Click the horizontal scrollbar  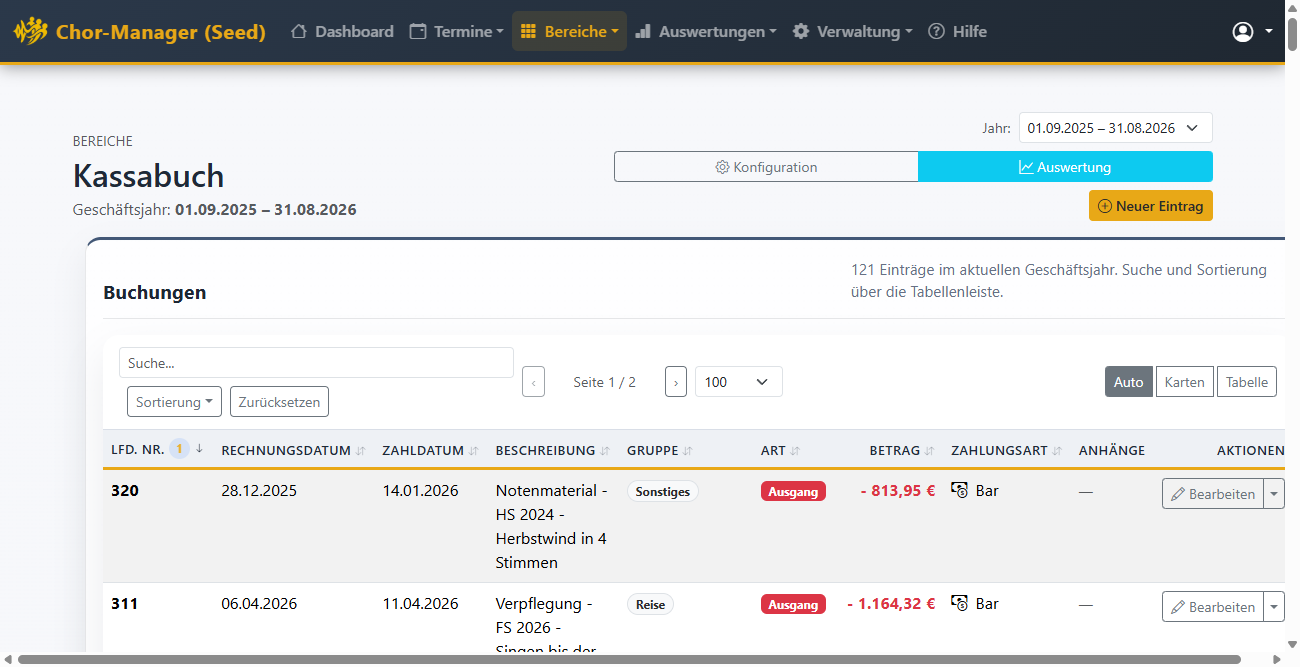click(630, 659)
